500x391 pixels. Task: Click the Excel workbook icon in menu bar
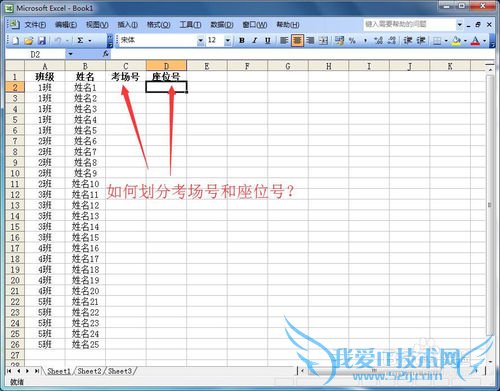click(x=14, y=24)
